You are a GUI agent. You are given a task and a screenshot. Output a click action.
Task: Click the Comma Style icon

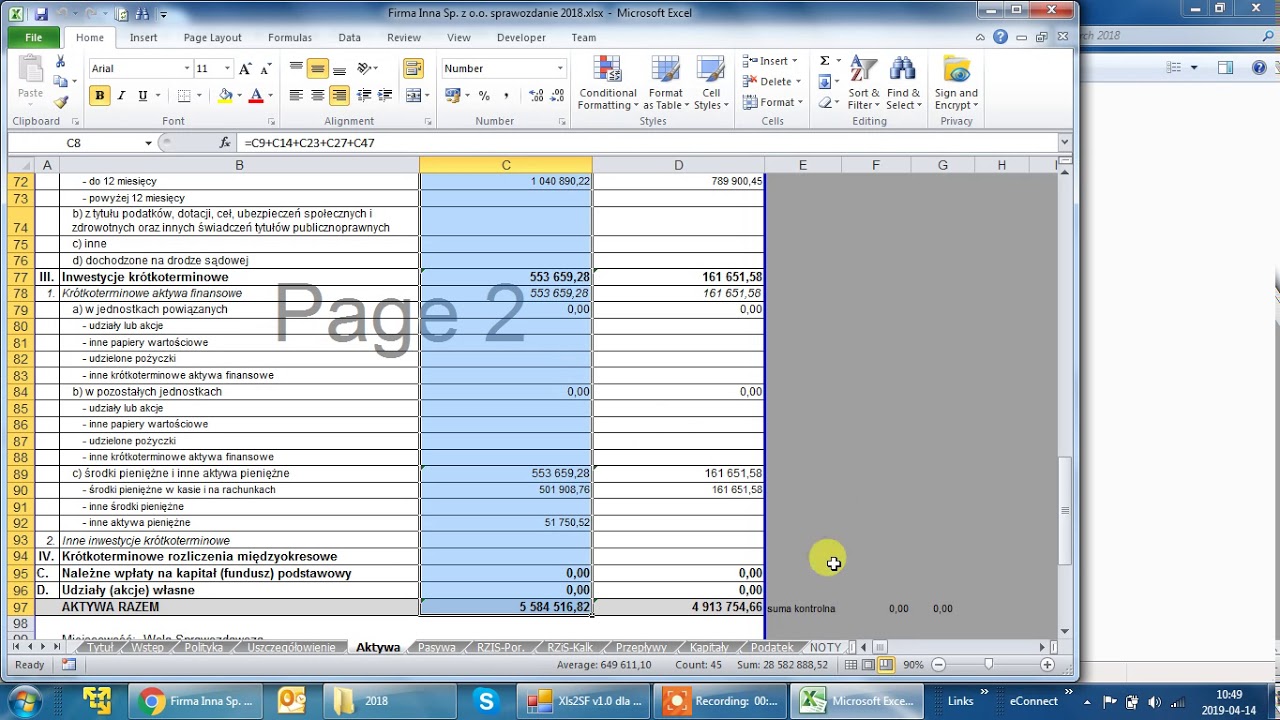[x=506, y=96]
